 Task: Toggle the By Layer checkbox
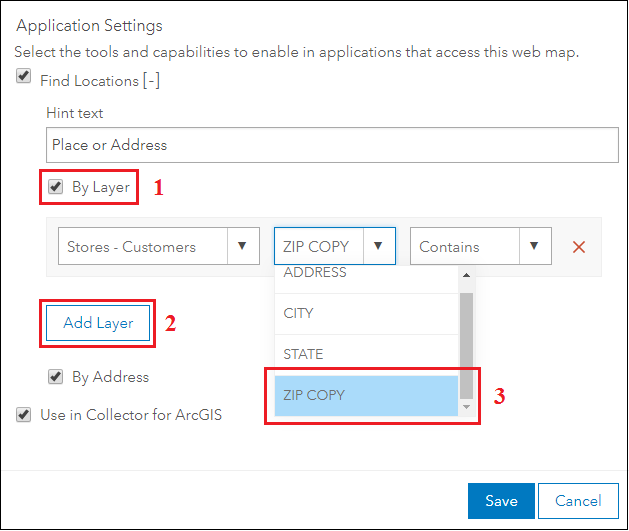(x=55, y=186)
